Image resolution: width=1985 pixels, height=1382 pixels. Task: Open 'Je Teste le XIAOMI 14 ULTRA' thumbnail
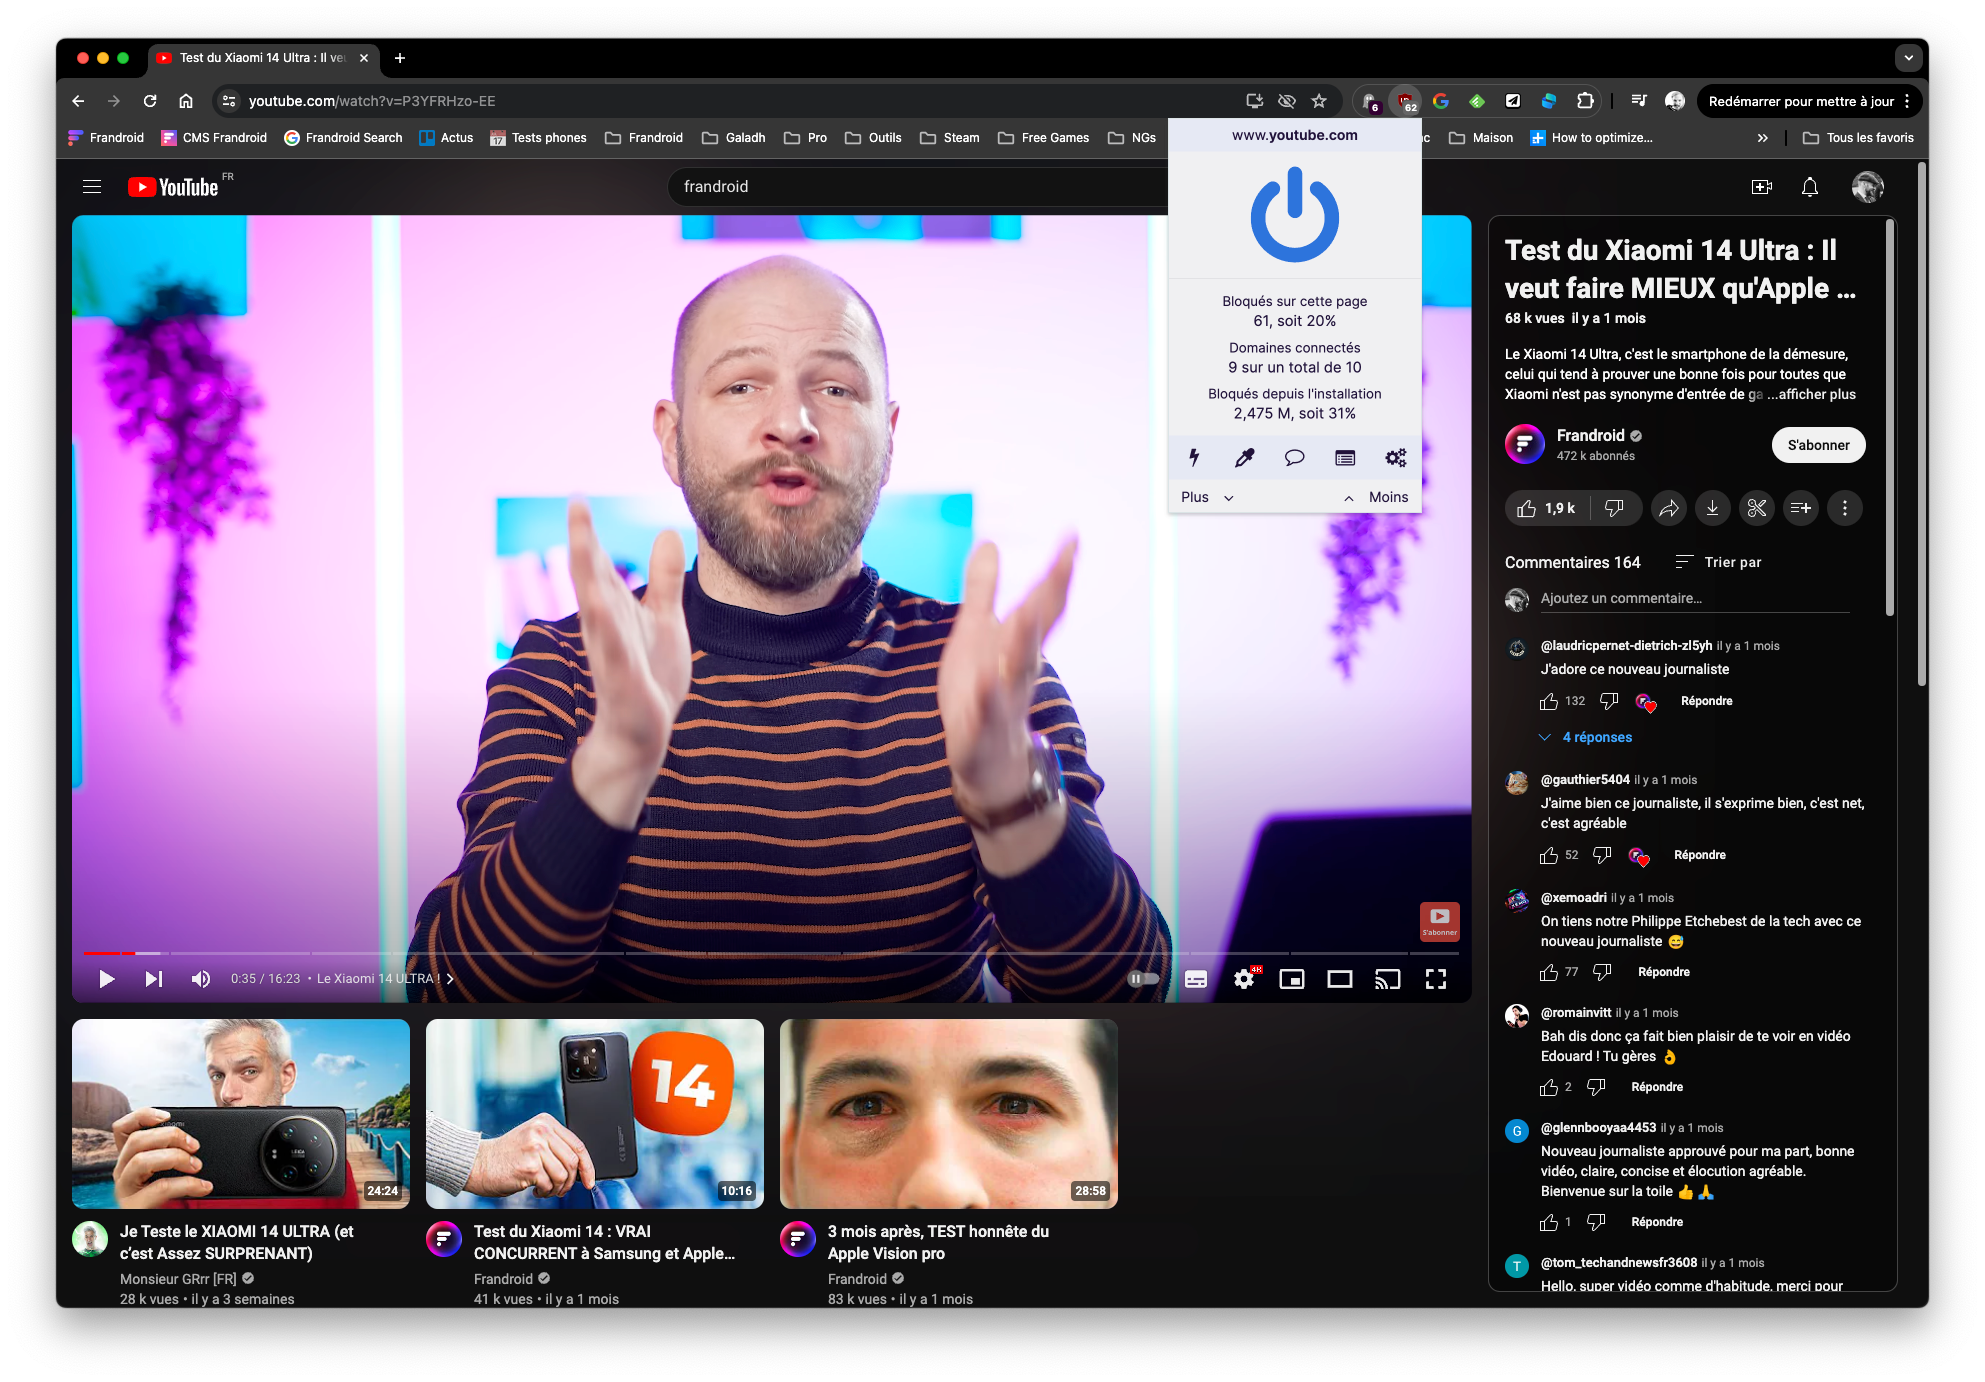241,1113
